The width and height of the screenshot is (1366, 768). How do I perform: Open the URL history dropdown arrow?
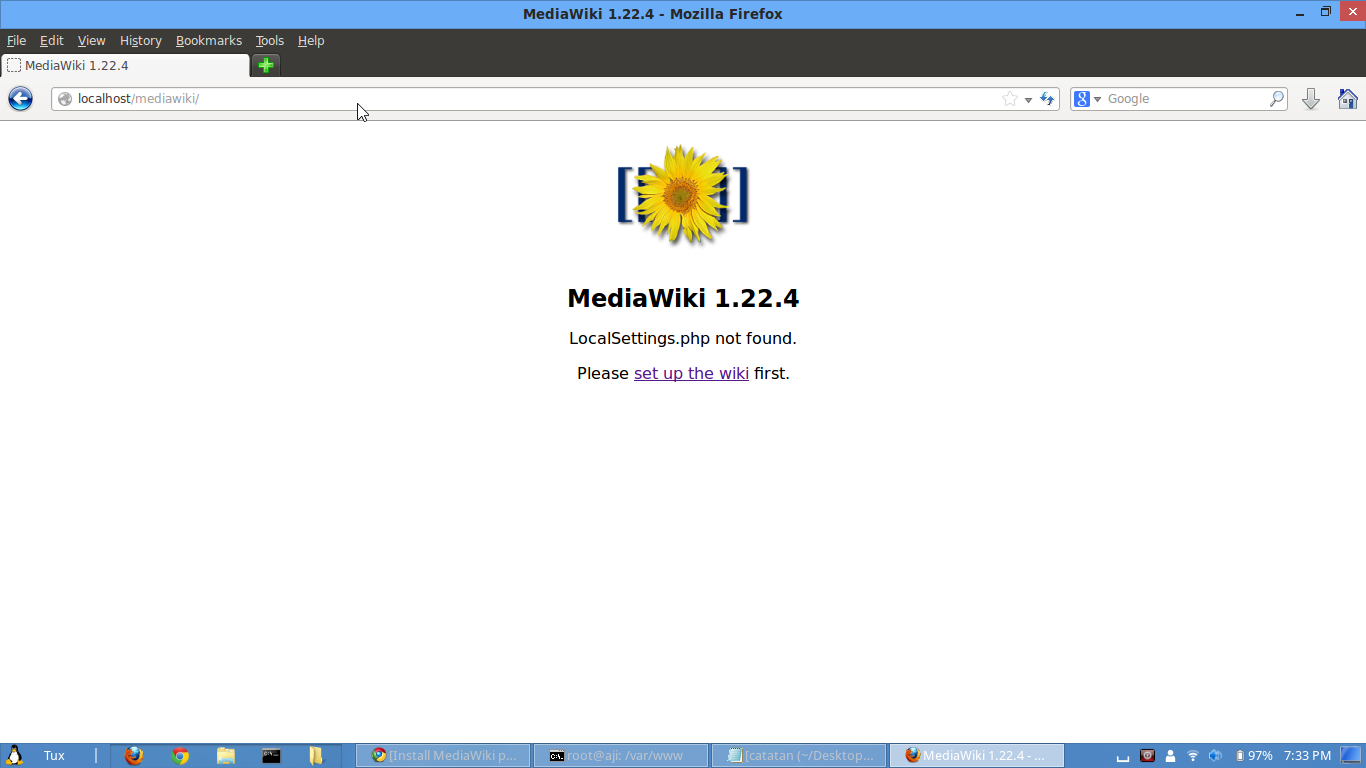coord(1028,99)
